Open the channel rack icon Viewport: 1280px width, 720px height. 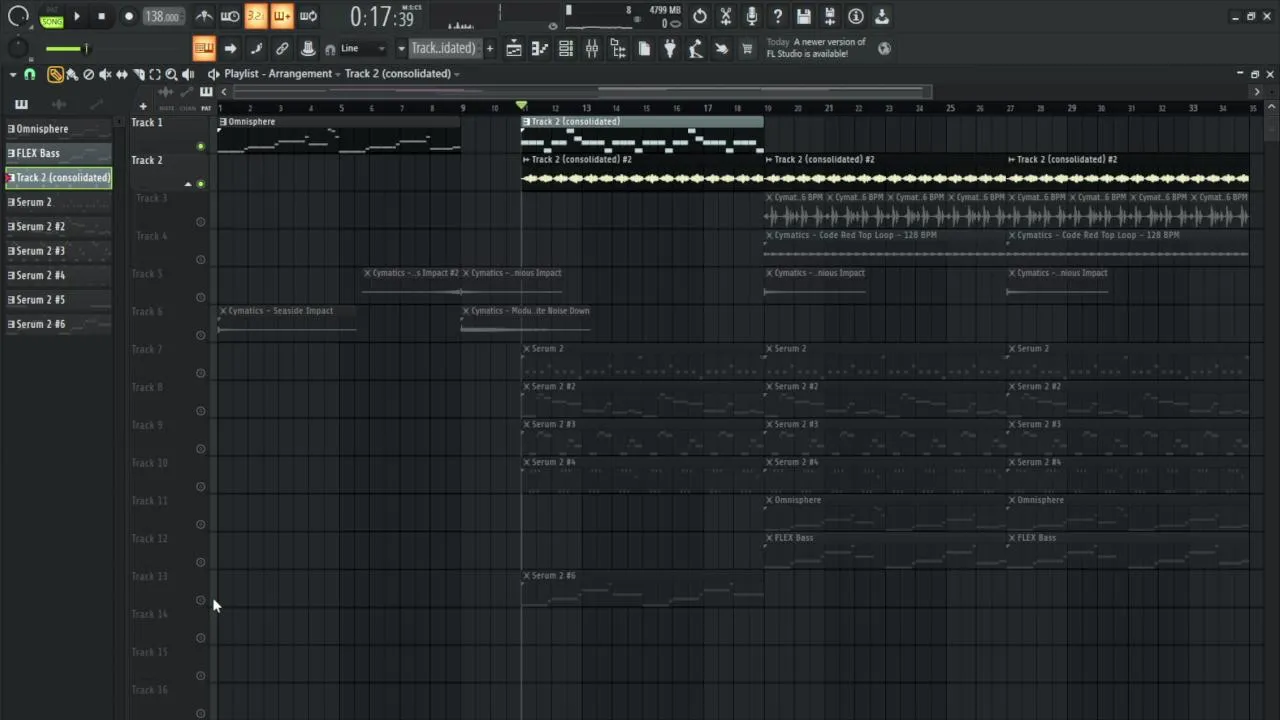point(566,48)
